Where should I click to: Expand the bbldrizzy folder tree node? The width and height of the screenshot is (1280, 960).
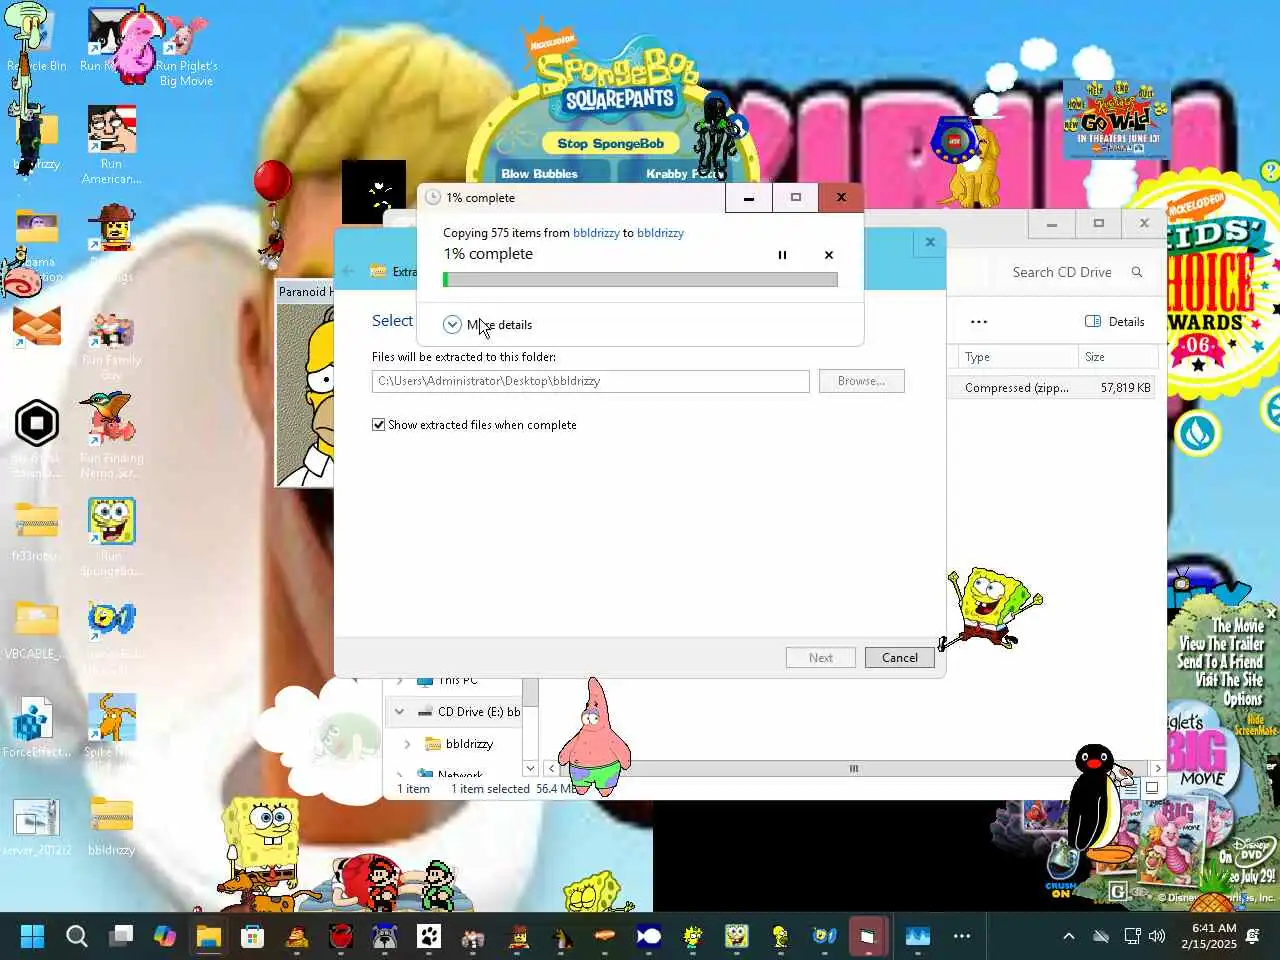(407, 744)
